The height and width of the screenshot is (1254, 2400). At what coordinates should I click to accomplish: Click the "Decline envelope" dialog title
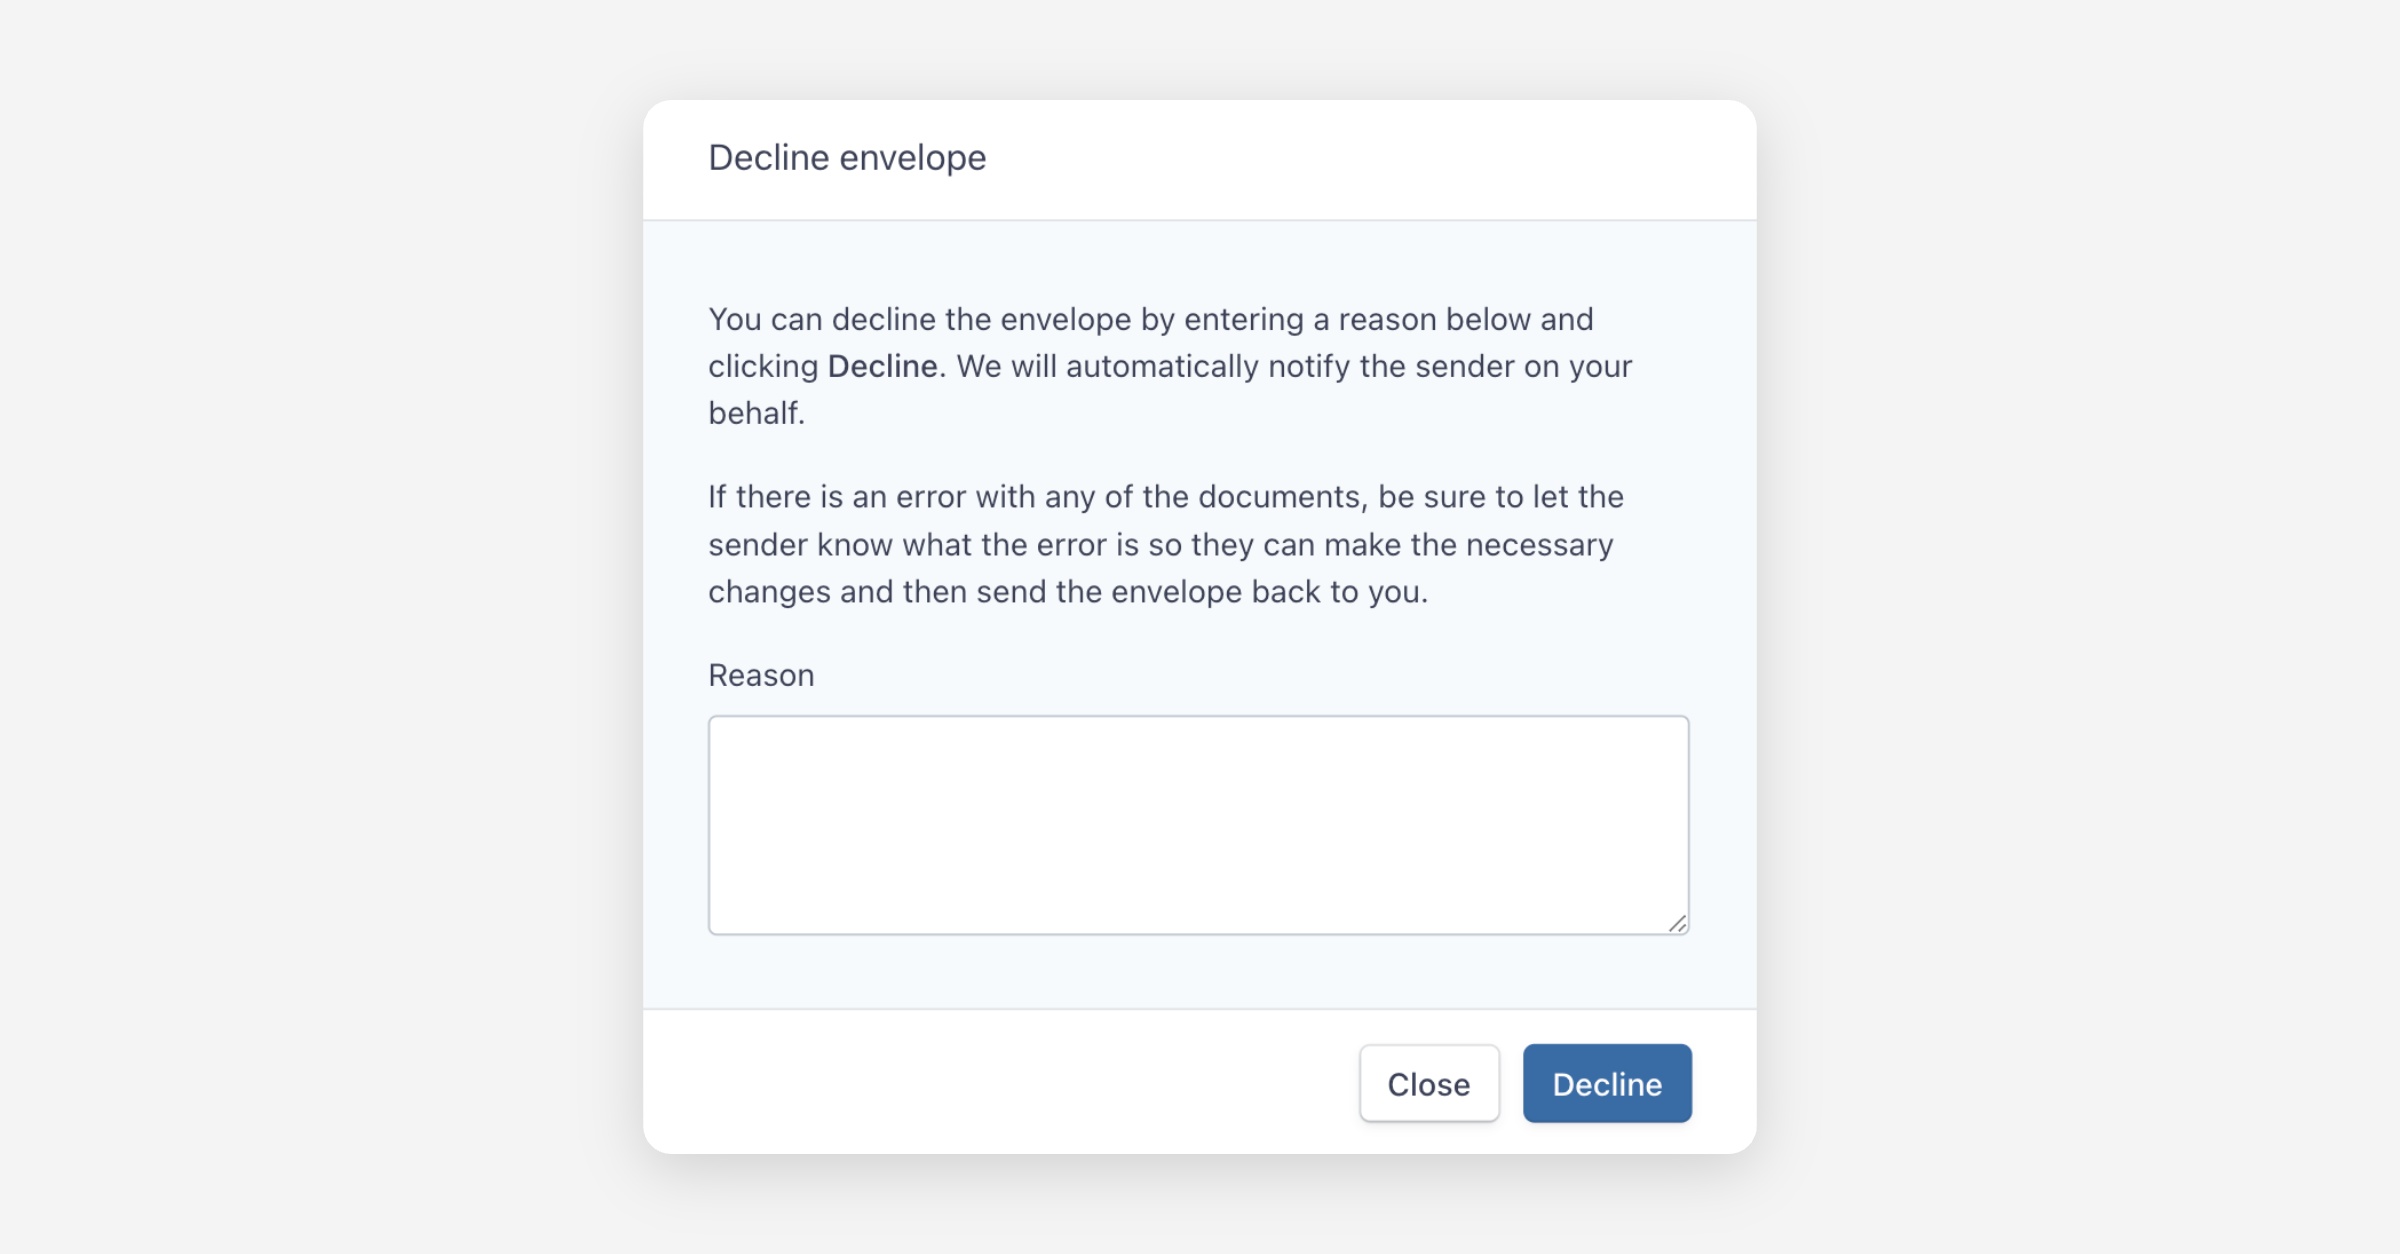847,158
